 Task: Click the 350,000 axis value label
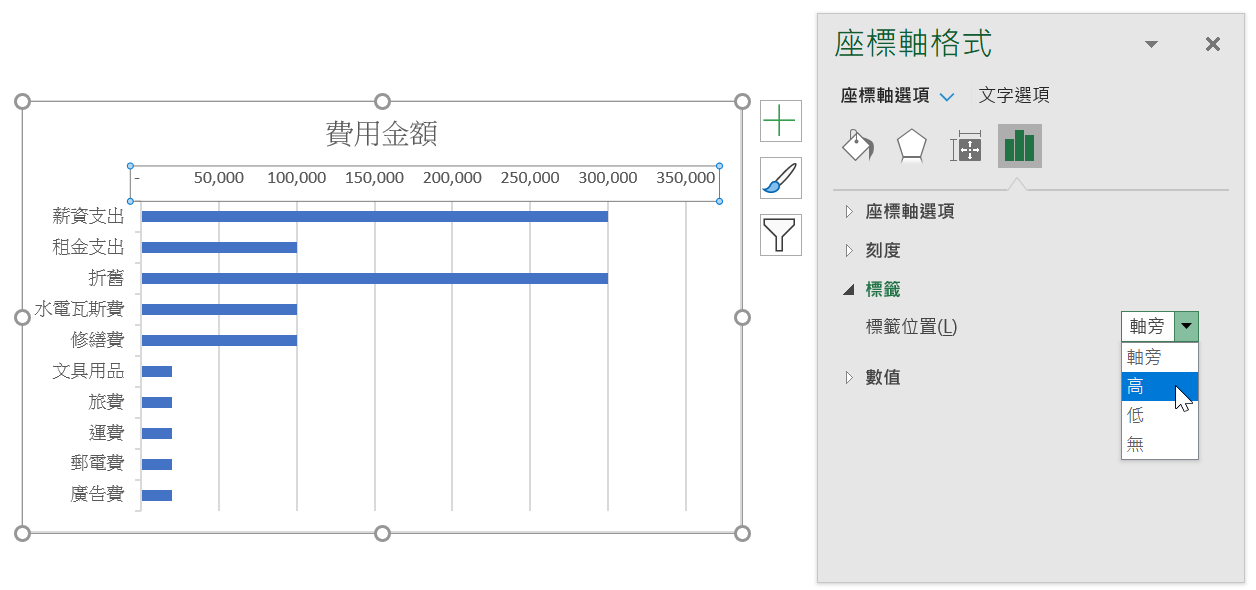click(x=686, y=178)
